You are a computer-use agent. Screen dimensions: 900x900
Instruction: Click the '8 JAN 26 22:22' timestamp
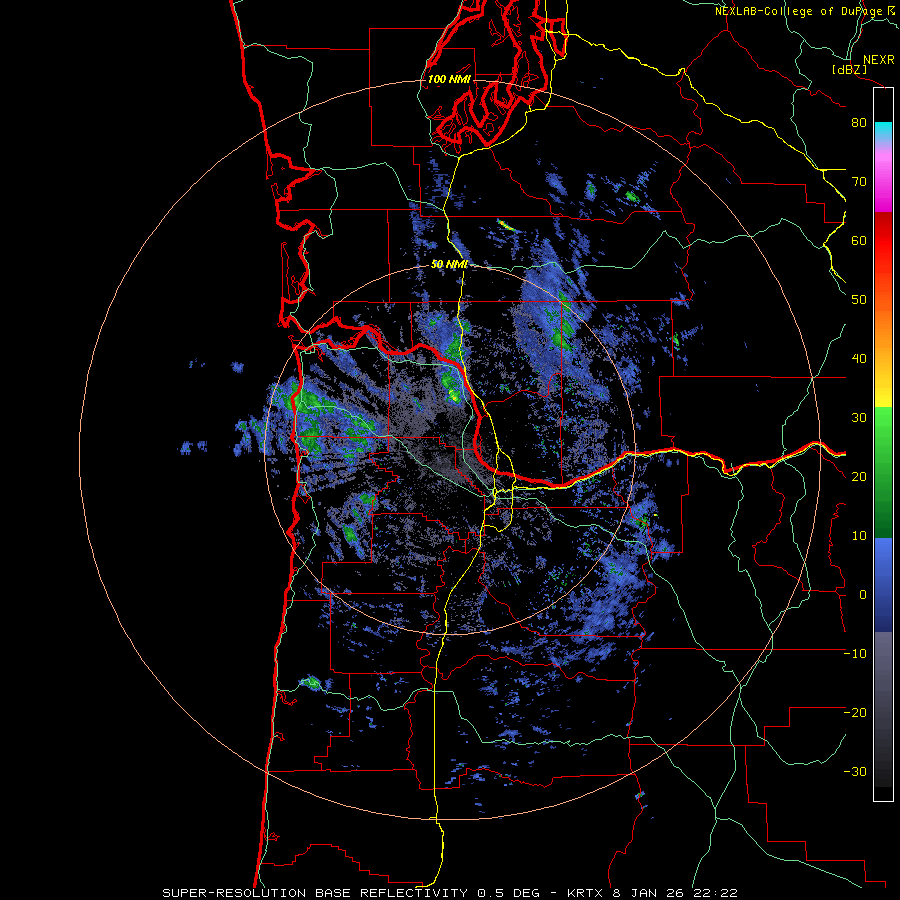coord(676,893)
